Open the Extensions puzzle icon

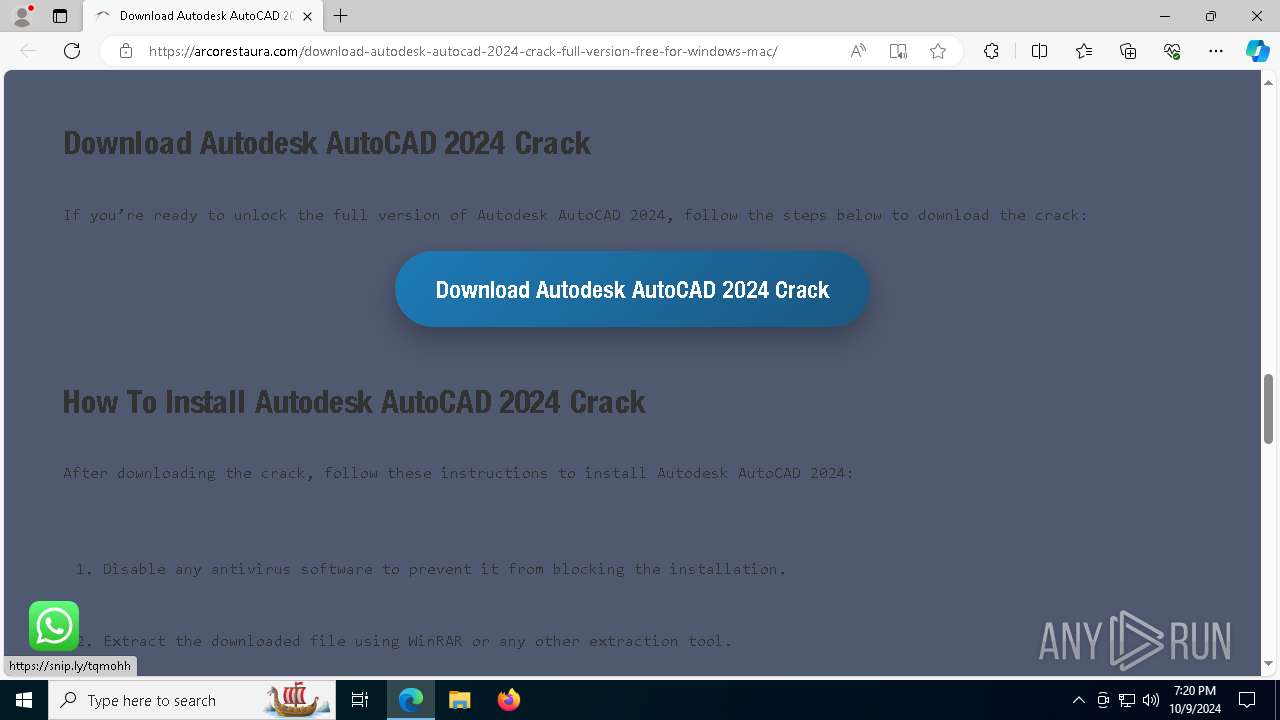991,51
